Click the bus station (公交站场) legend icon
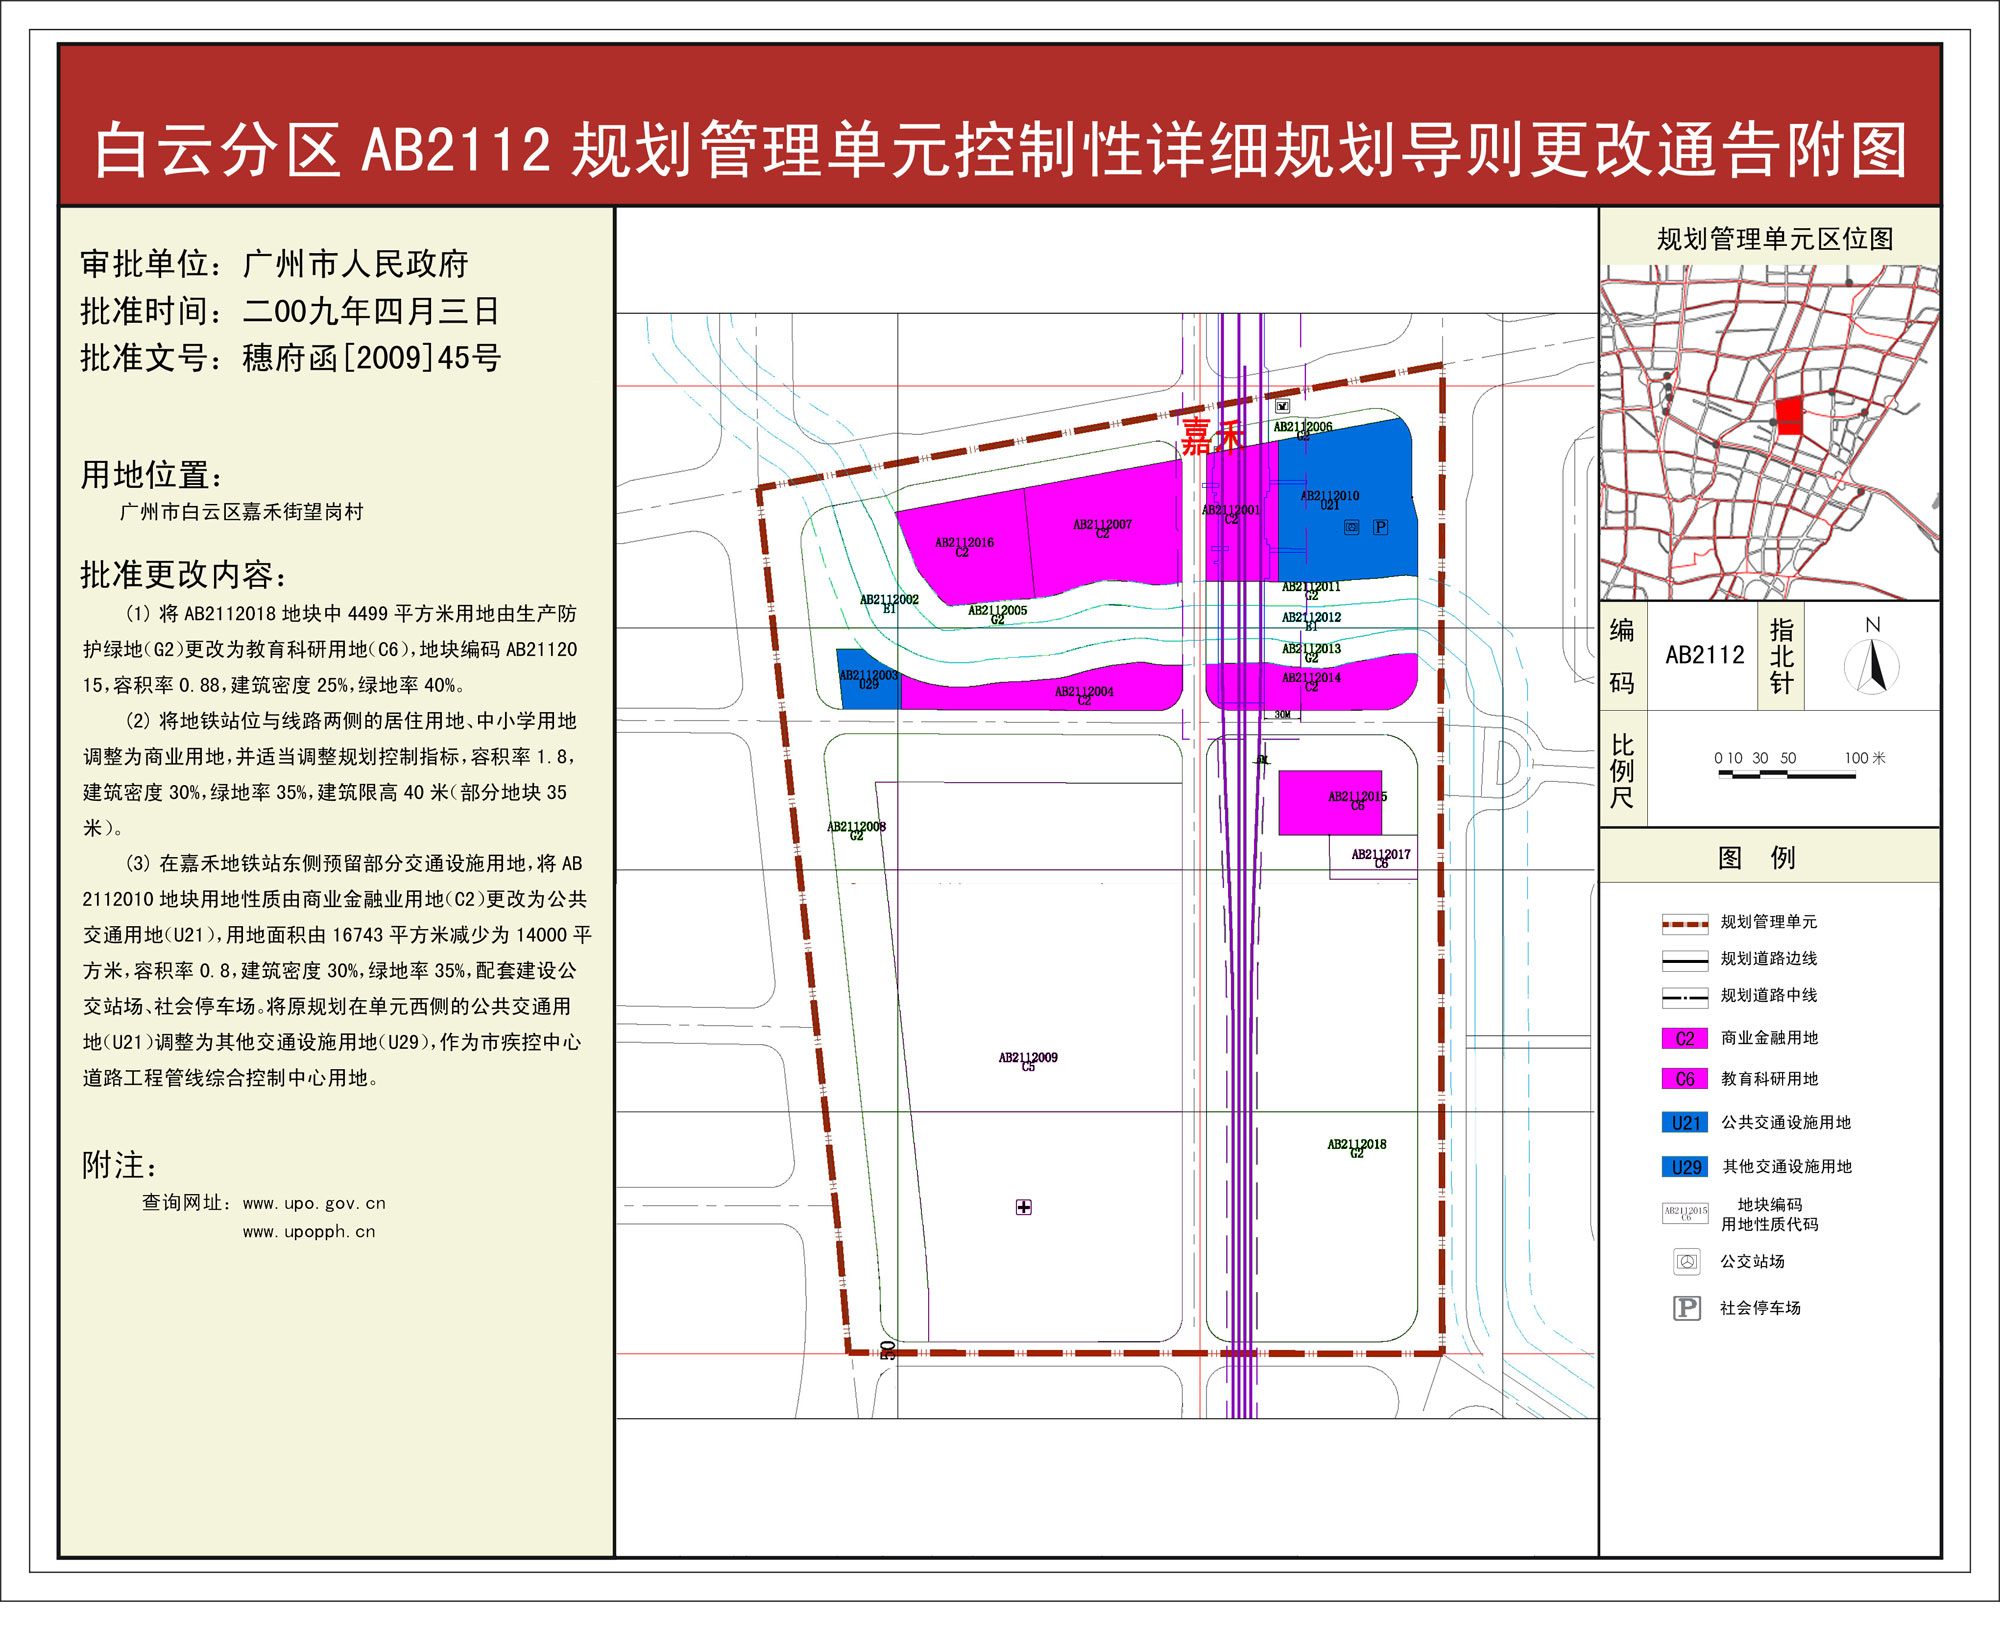 coord(1686,1262)
